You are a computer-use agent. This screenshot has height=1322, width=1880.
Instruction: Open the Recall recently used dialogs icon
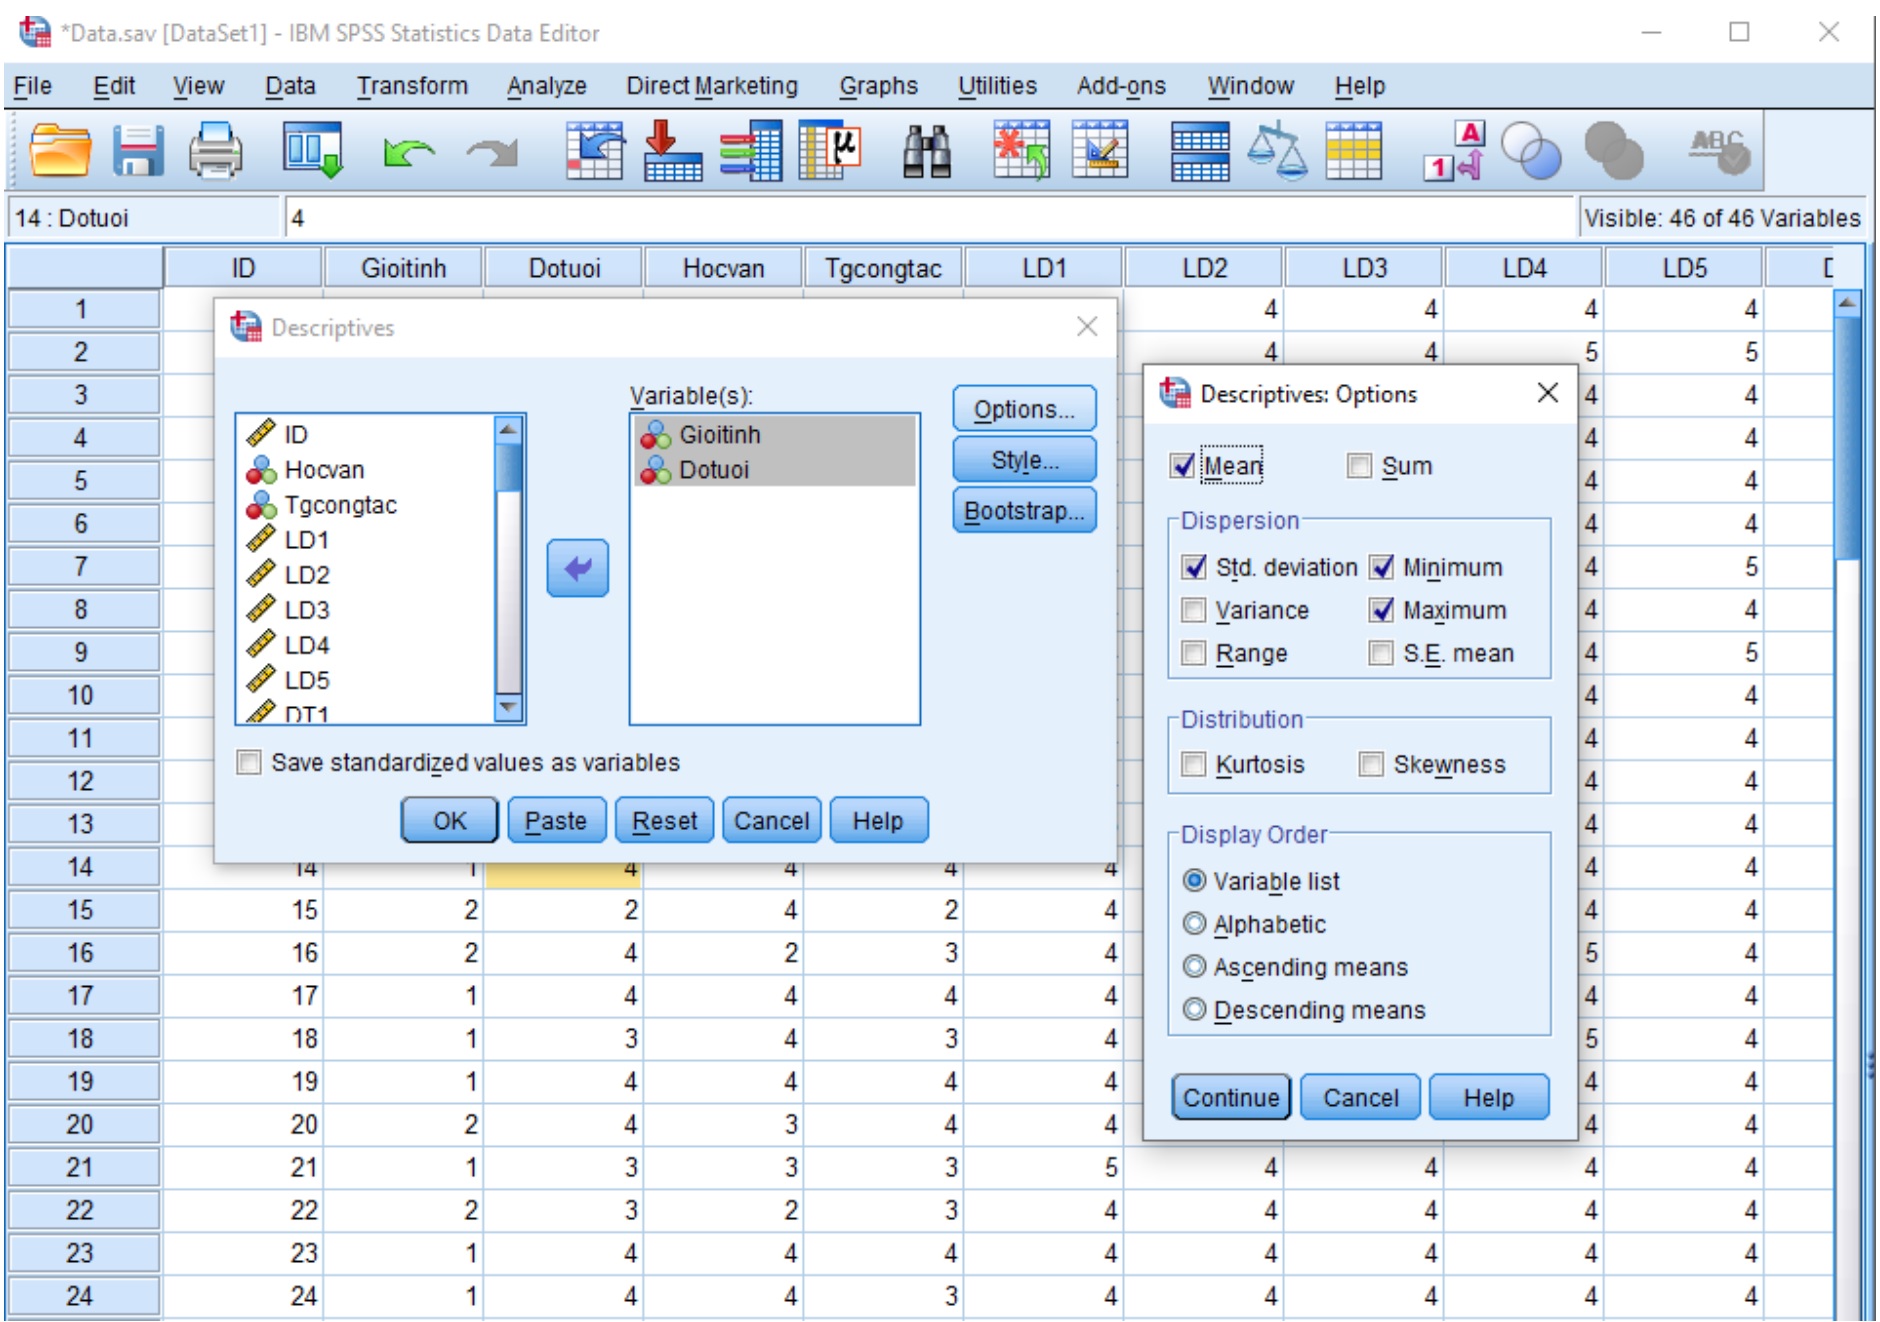[x=313, y=150]
